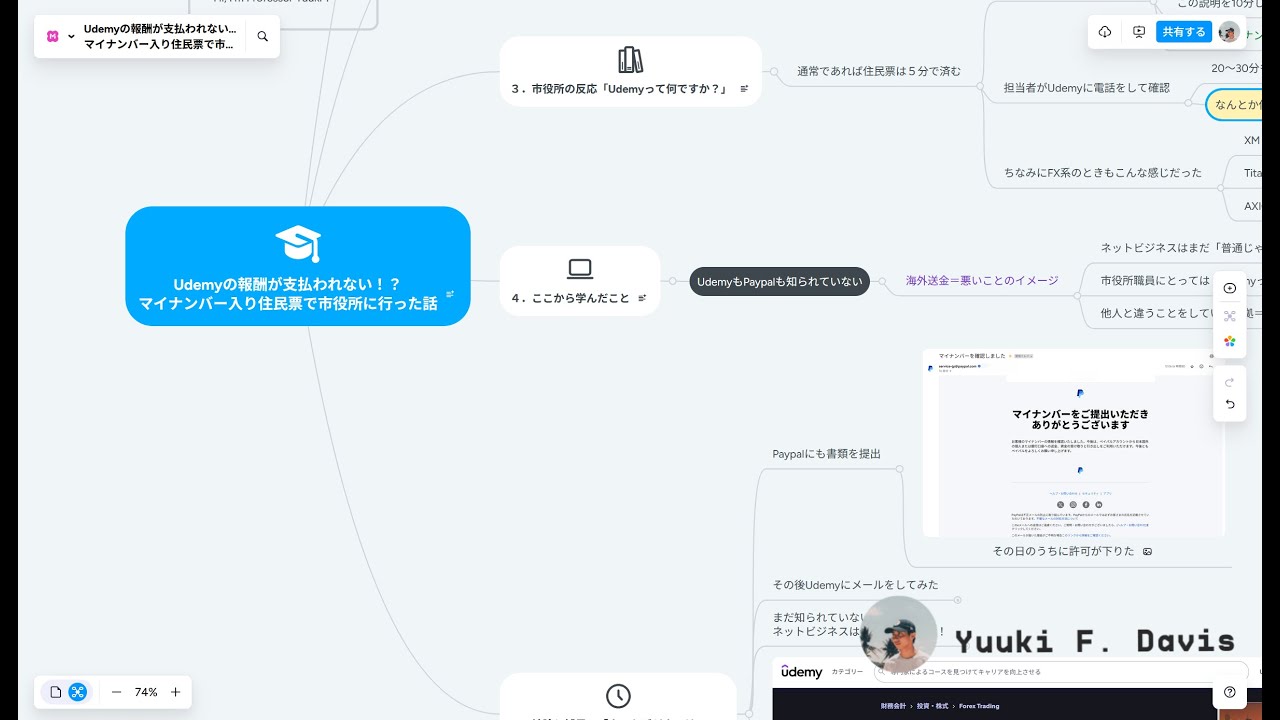Click the clock icon on the bottom topic
Image resolution: width=1280 pixels, height=720 pixels.
[x=618, y=696]
